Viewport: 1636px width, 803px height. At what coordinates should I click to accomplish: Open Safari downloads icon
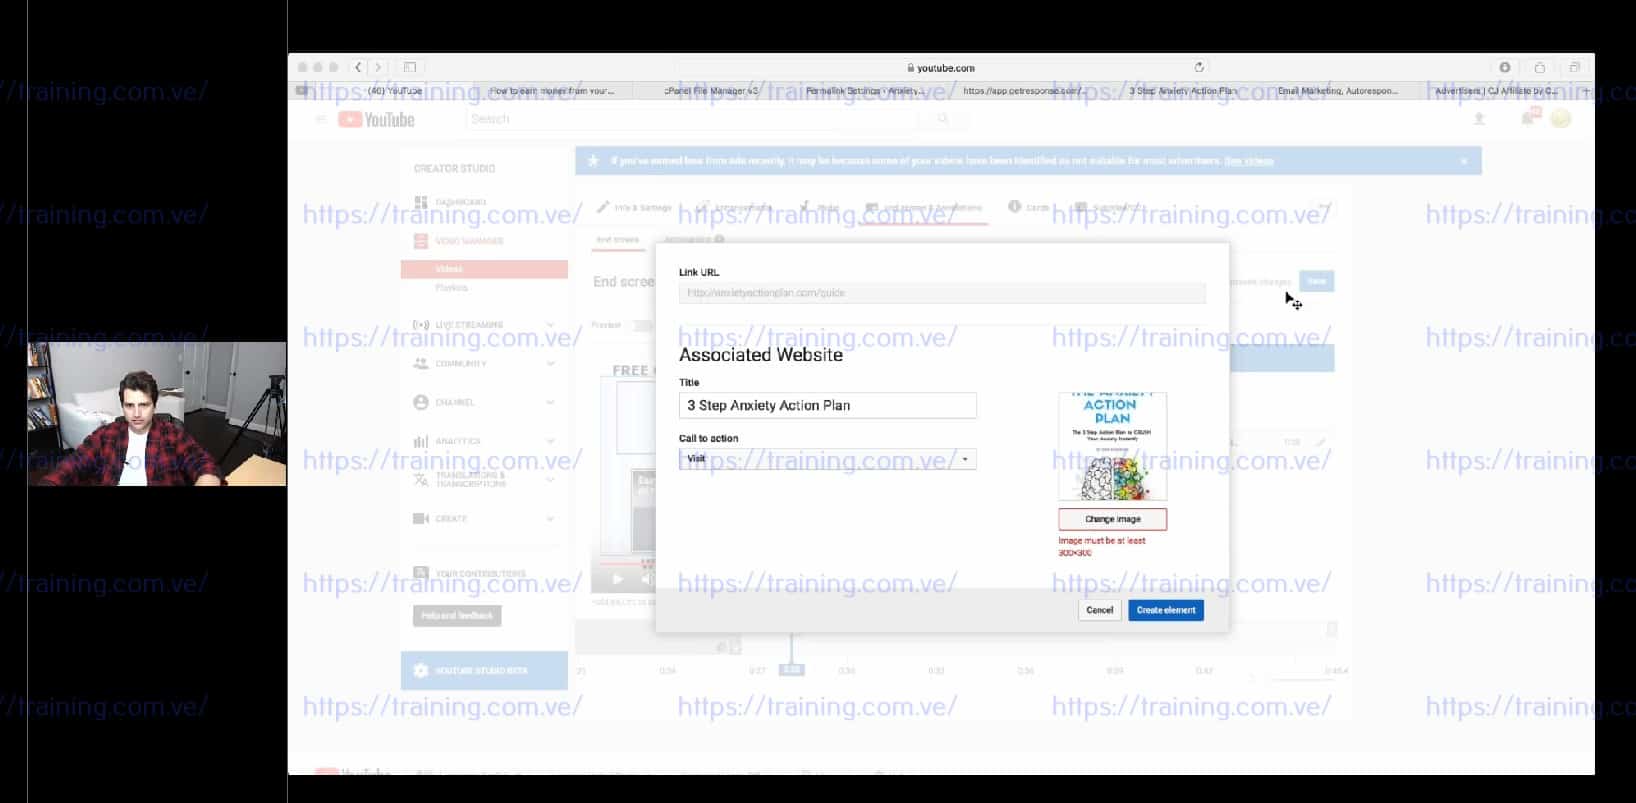pyautogui.click(x=1504, y=67)
